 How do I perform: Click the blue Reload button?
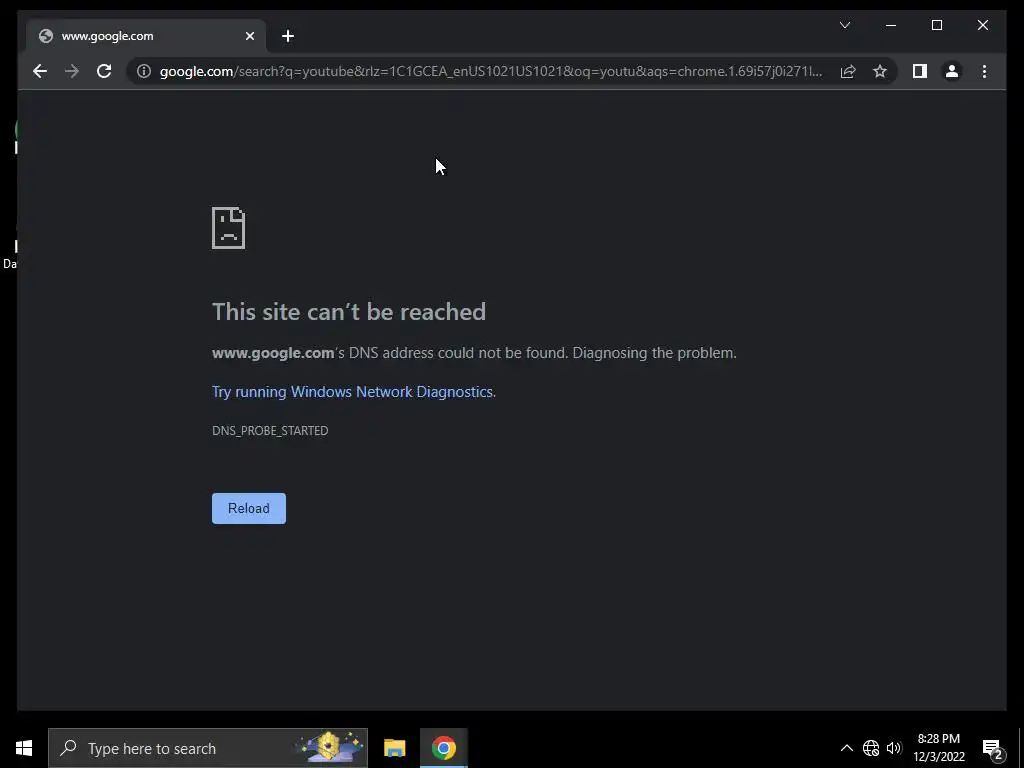pyautogui.click(x=249, y=508)
